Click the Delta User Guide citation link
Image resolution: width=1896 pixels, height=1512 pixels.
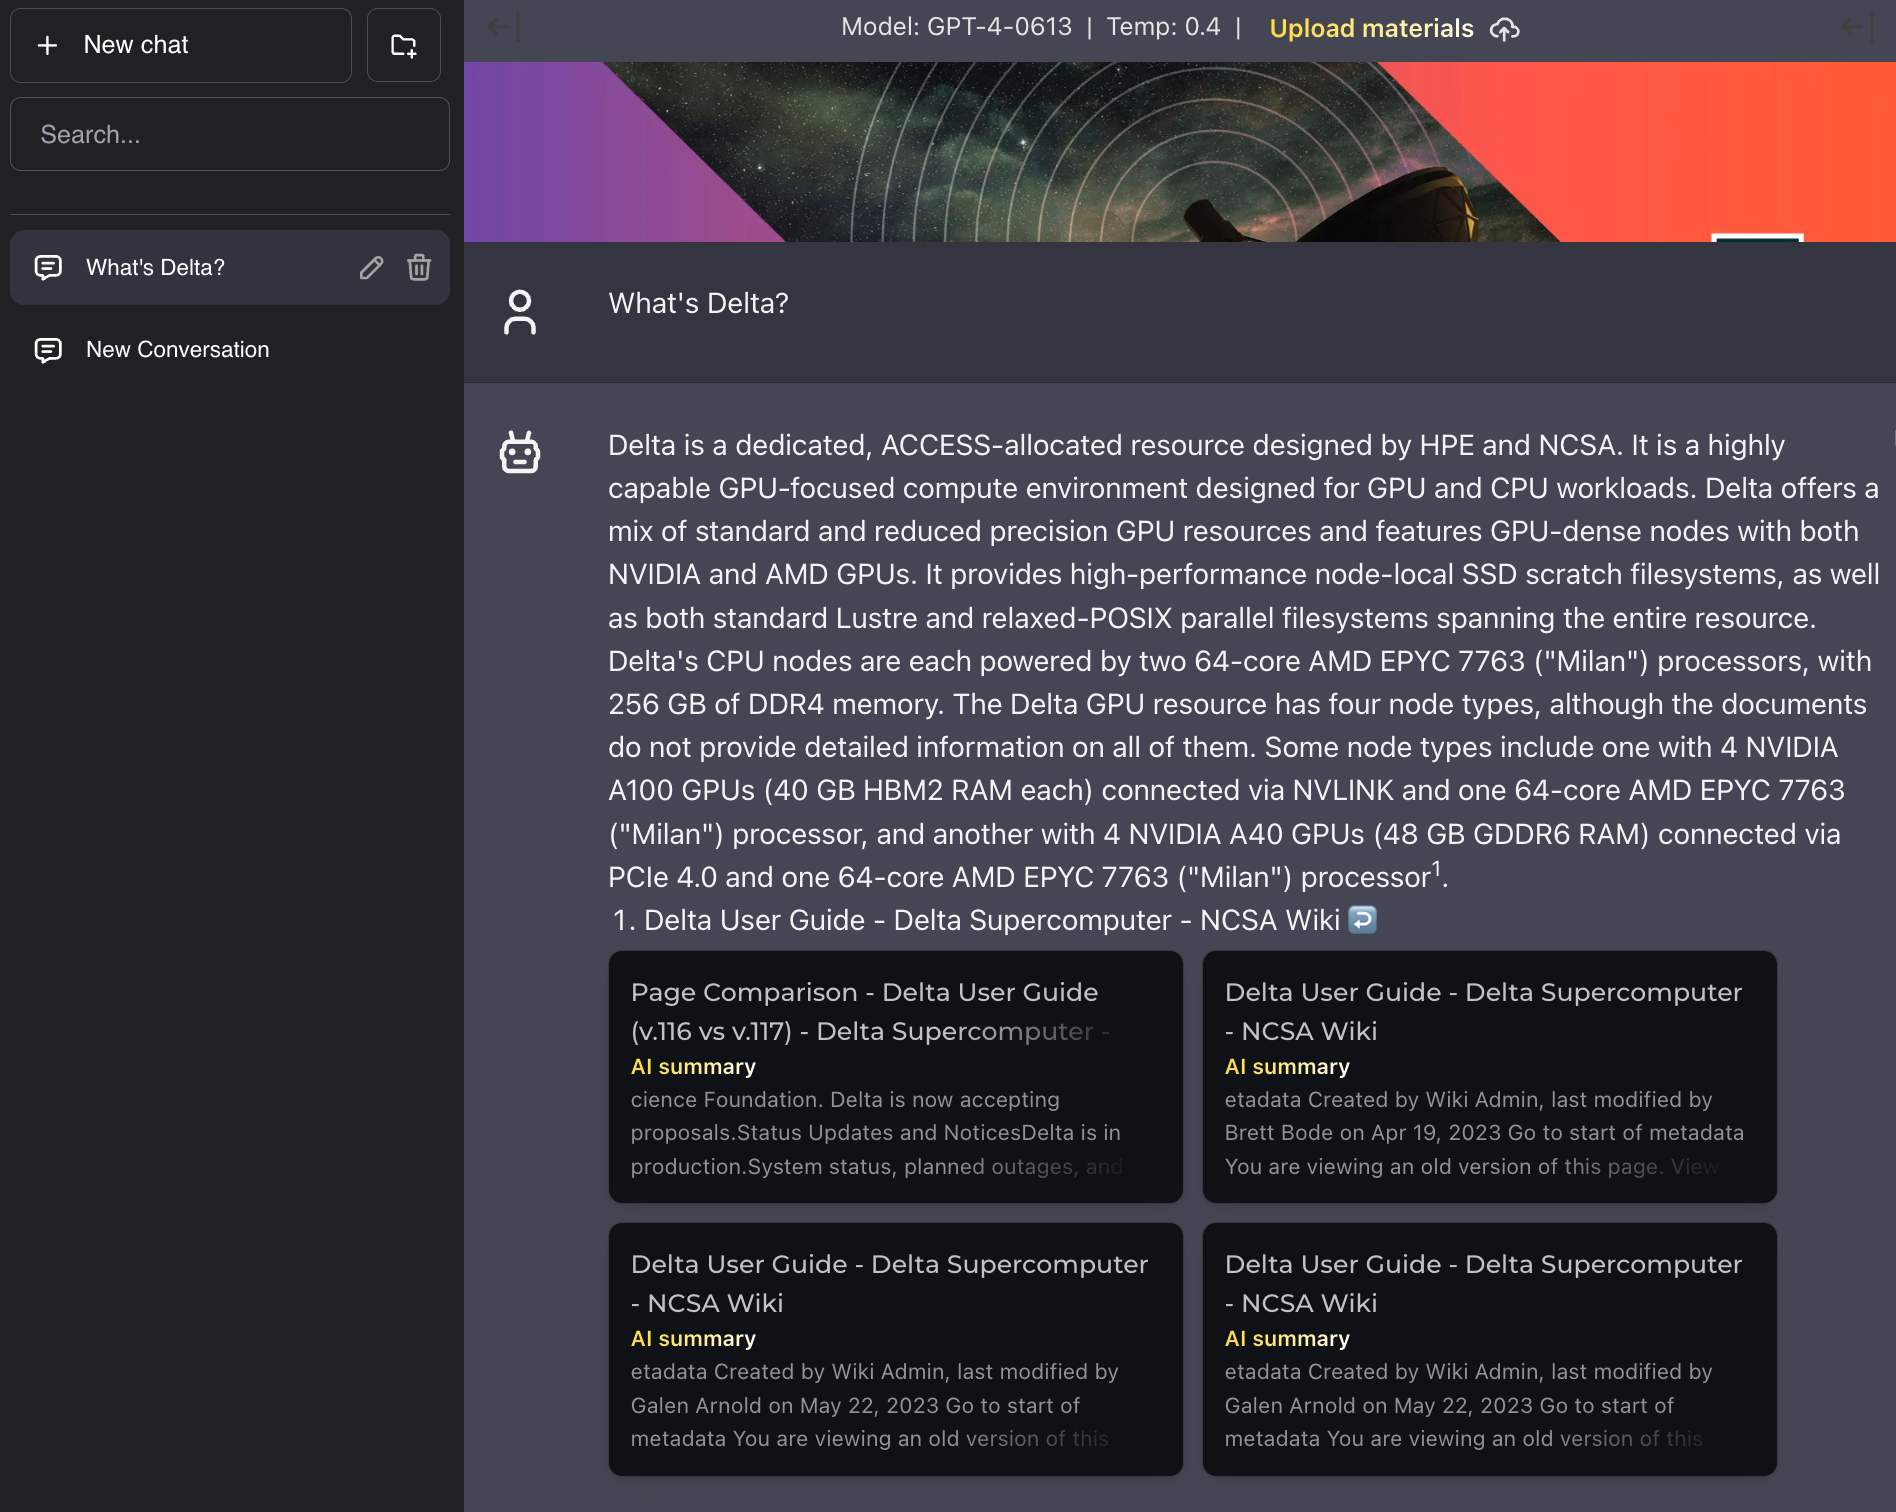[991, 920]
